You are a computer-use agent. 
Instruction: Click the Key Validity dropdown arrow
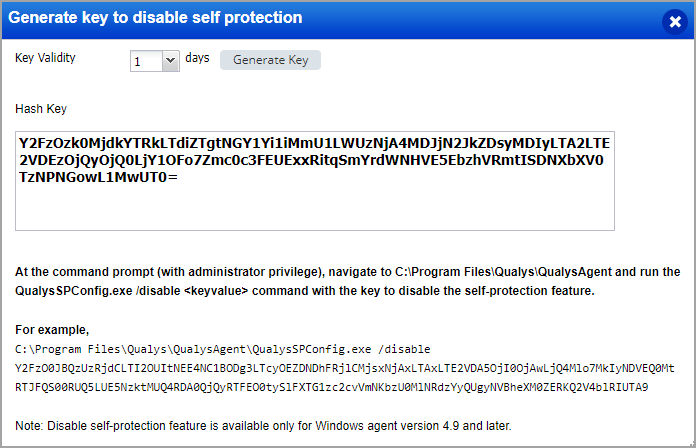tap(169, 61)
